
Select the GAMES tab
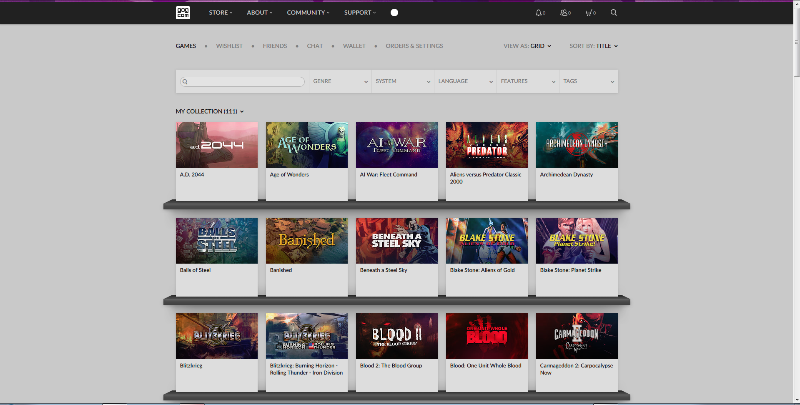[x=186, y=46]
